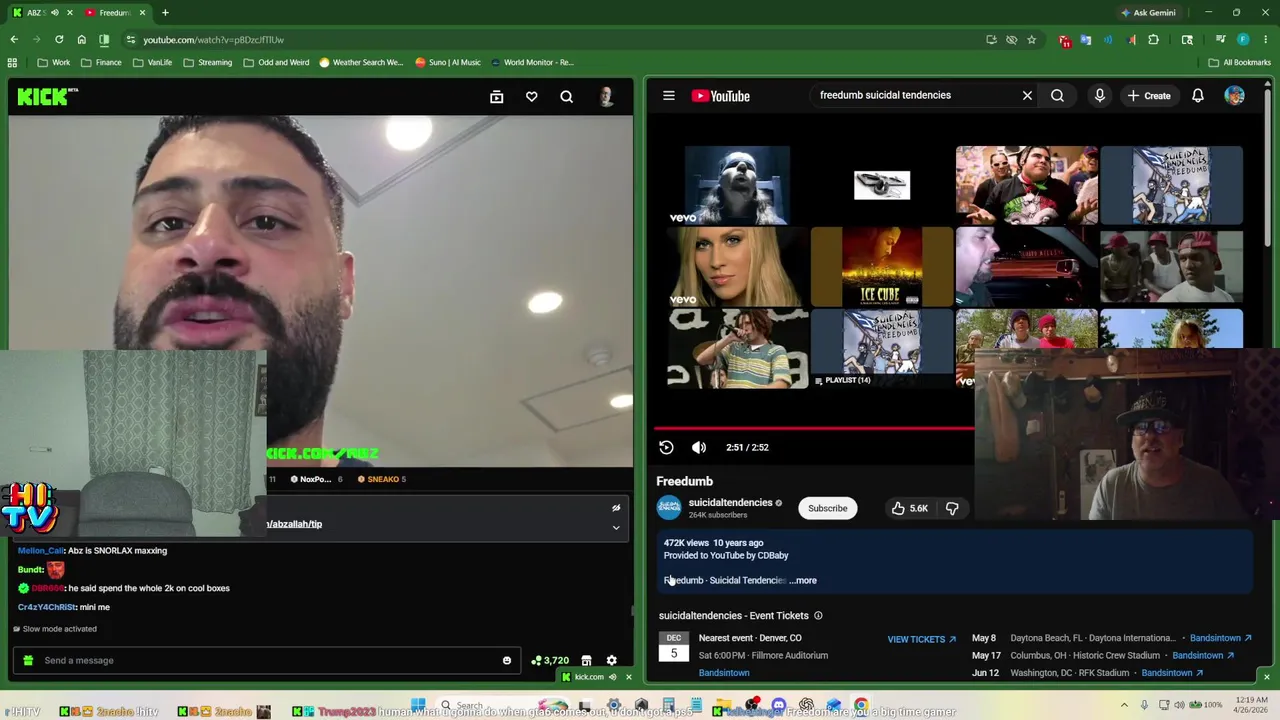Open the Kick profile avatar menu

(606, 97)
